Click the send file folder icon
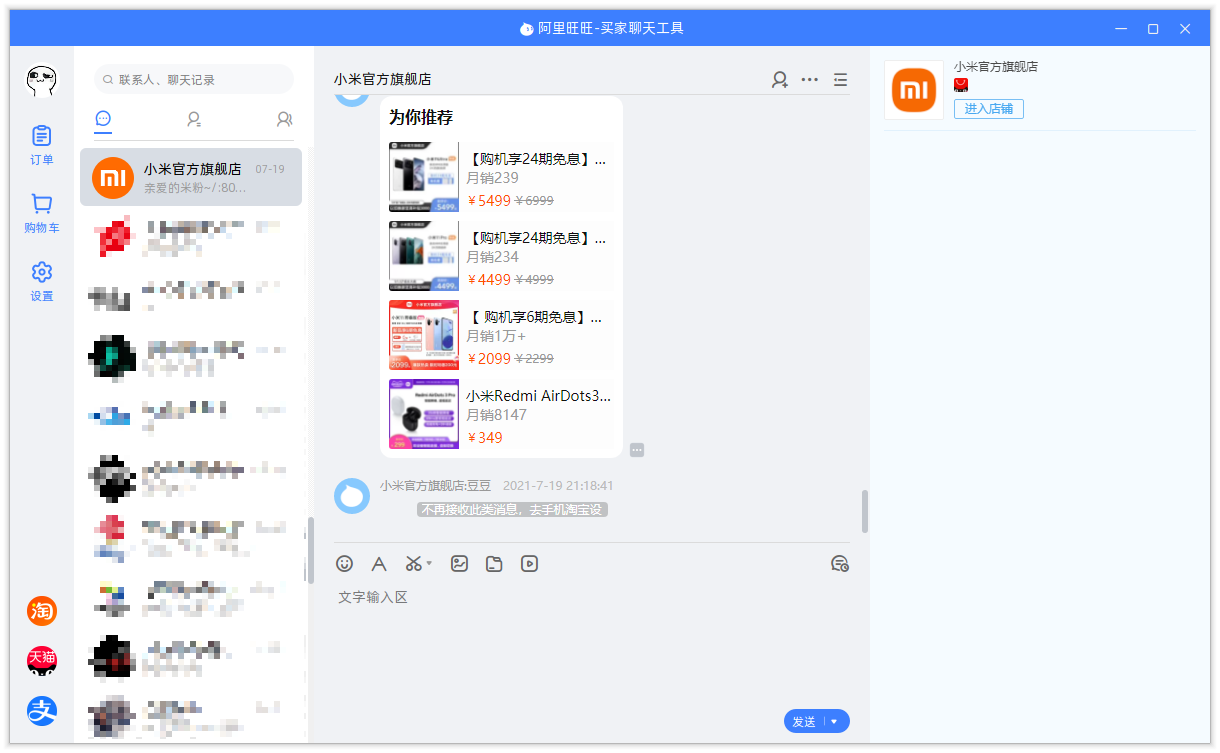The width and height of the screenshot is (1220, 753). (494, 564)
